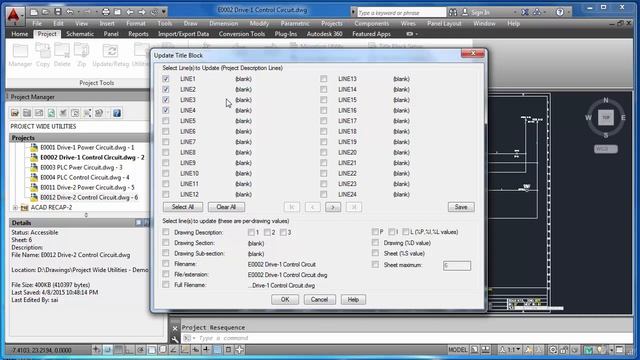The image size is (640, 360).
Task: Open the quick access toolbar customize dropdown
Action: [164, 12]
